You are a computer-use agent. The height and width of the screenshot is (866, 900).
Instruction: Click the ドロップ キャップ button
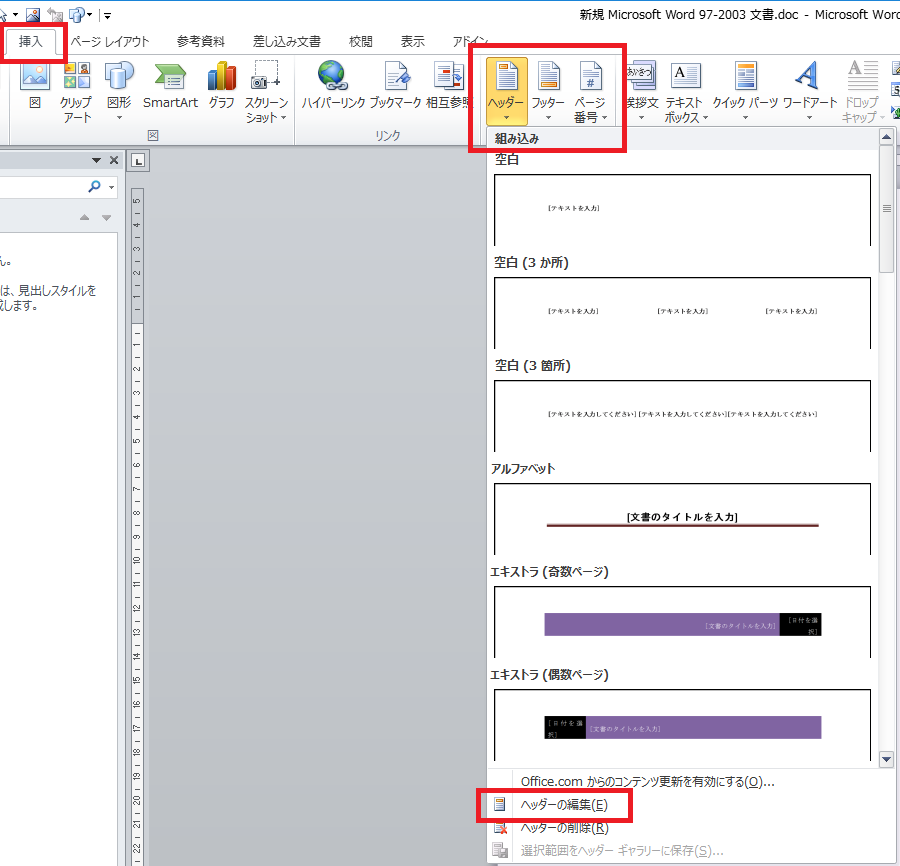coord(862,92)
